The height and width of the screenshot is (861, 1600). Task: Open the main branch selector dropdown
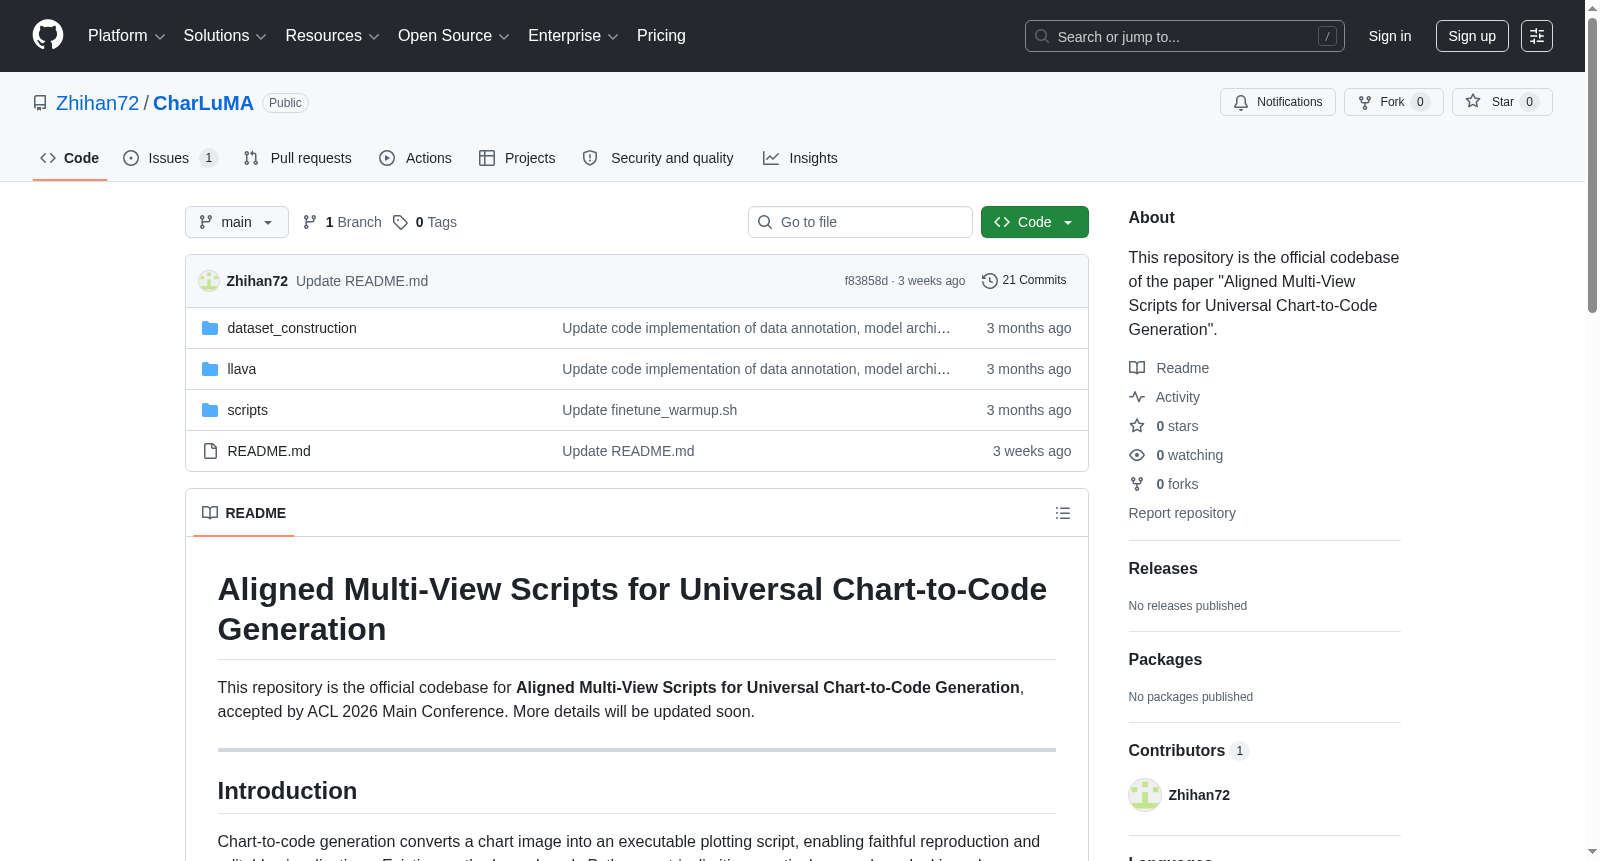coord(237,222)
